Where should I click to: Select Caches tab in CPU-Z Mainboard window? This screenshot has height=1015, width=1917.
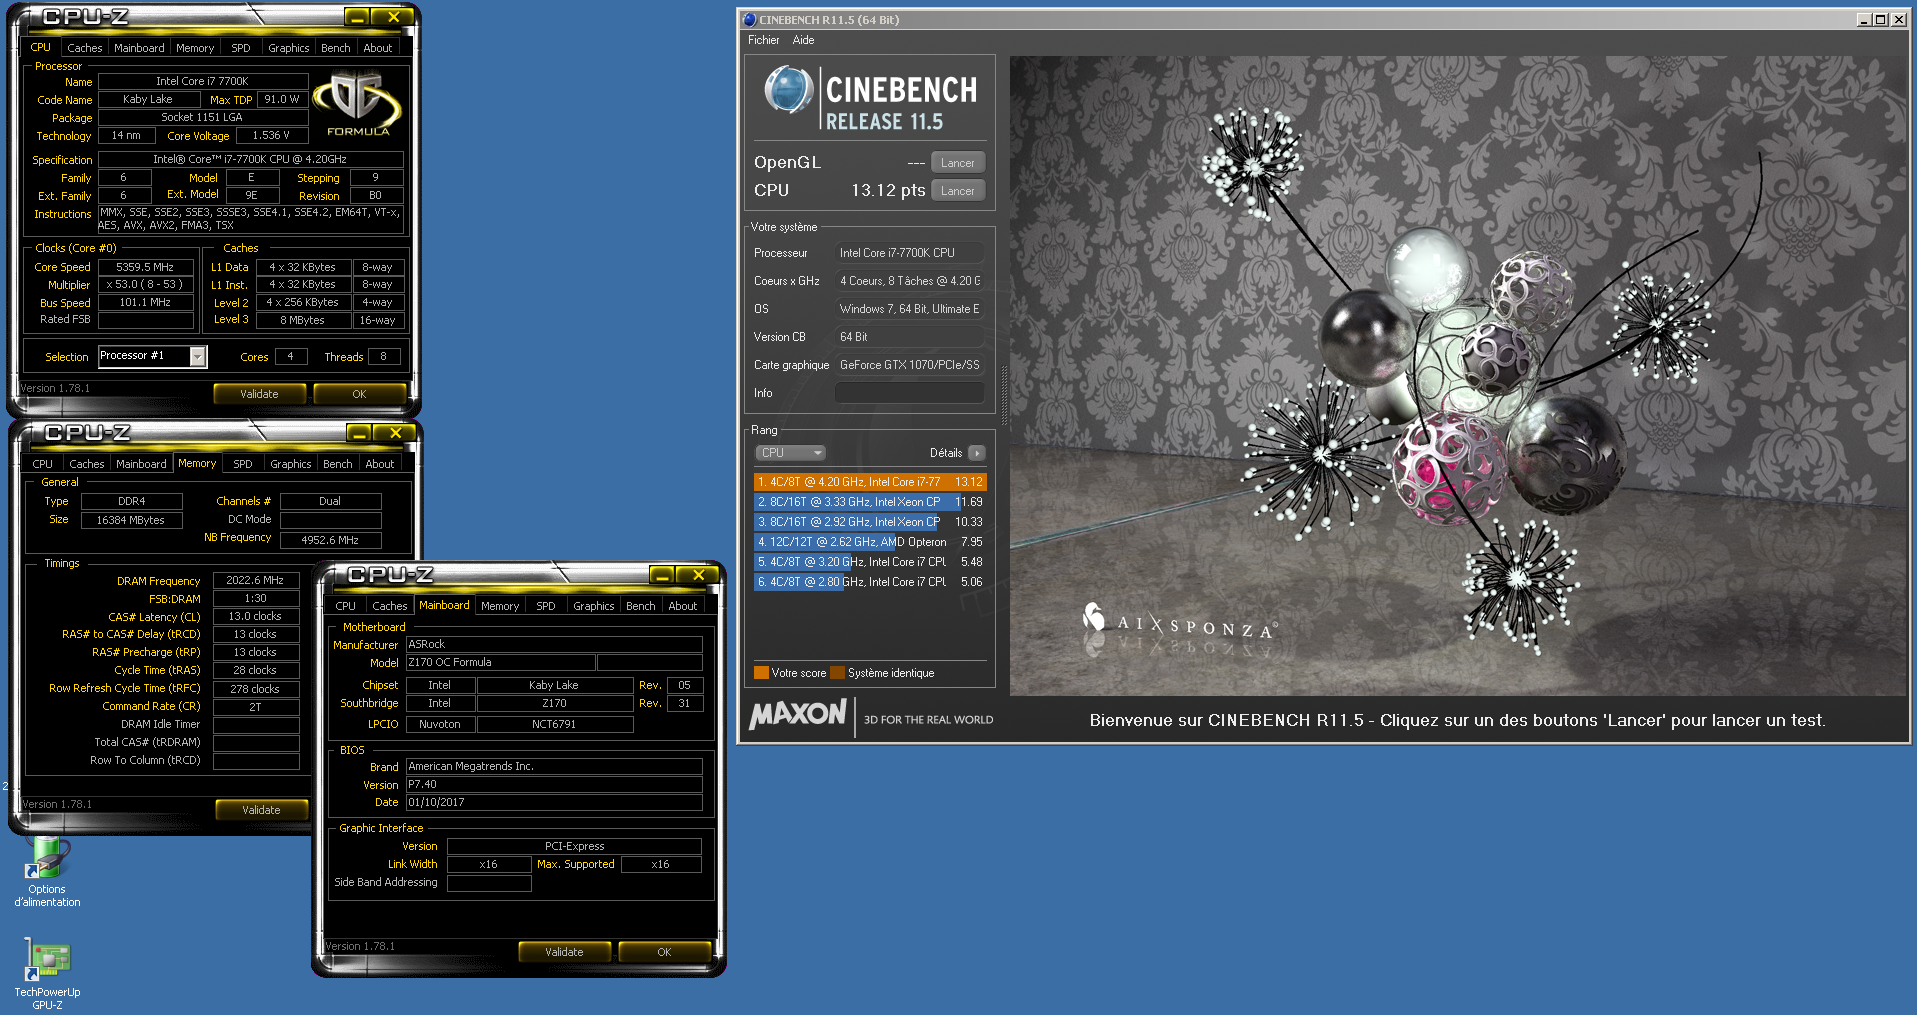click(390, 606)
